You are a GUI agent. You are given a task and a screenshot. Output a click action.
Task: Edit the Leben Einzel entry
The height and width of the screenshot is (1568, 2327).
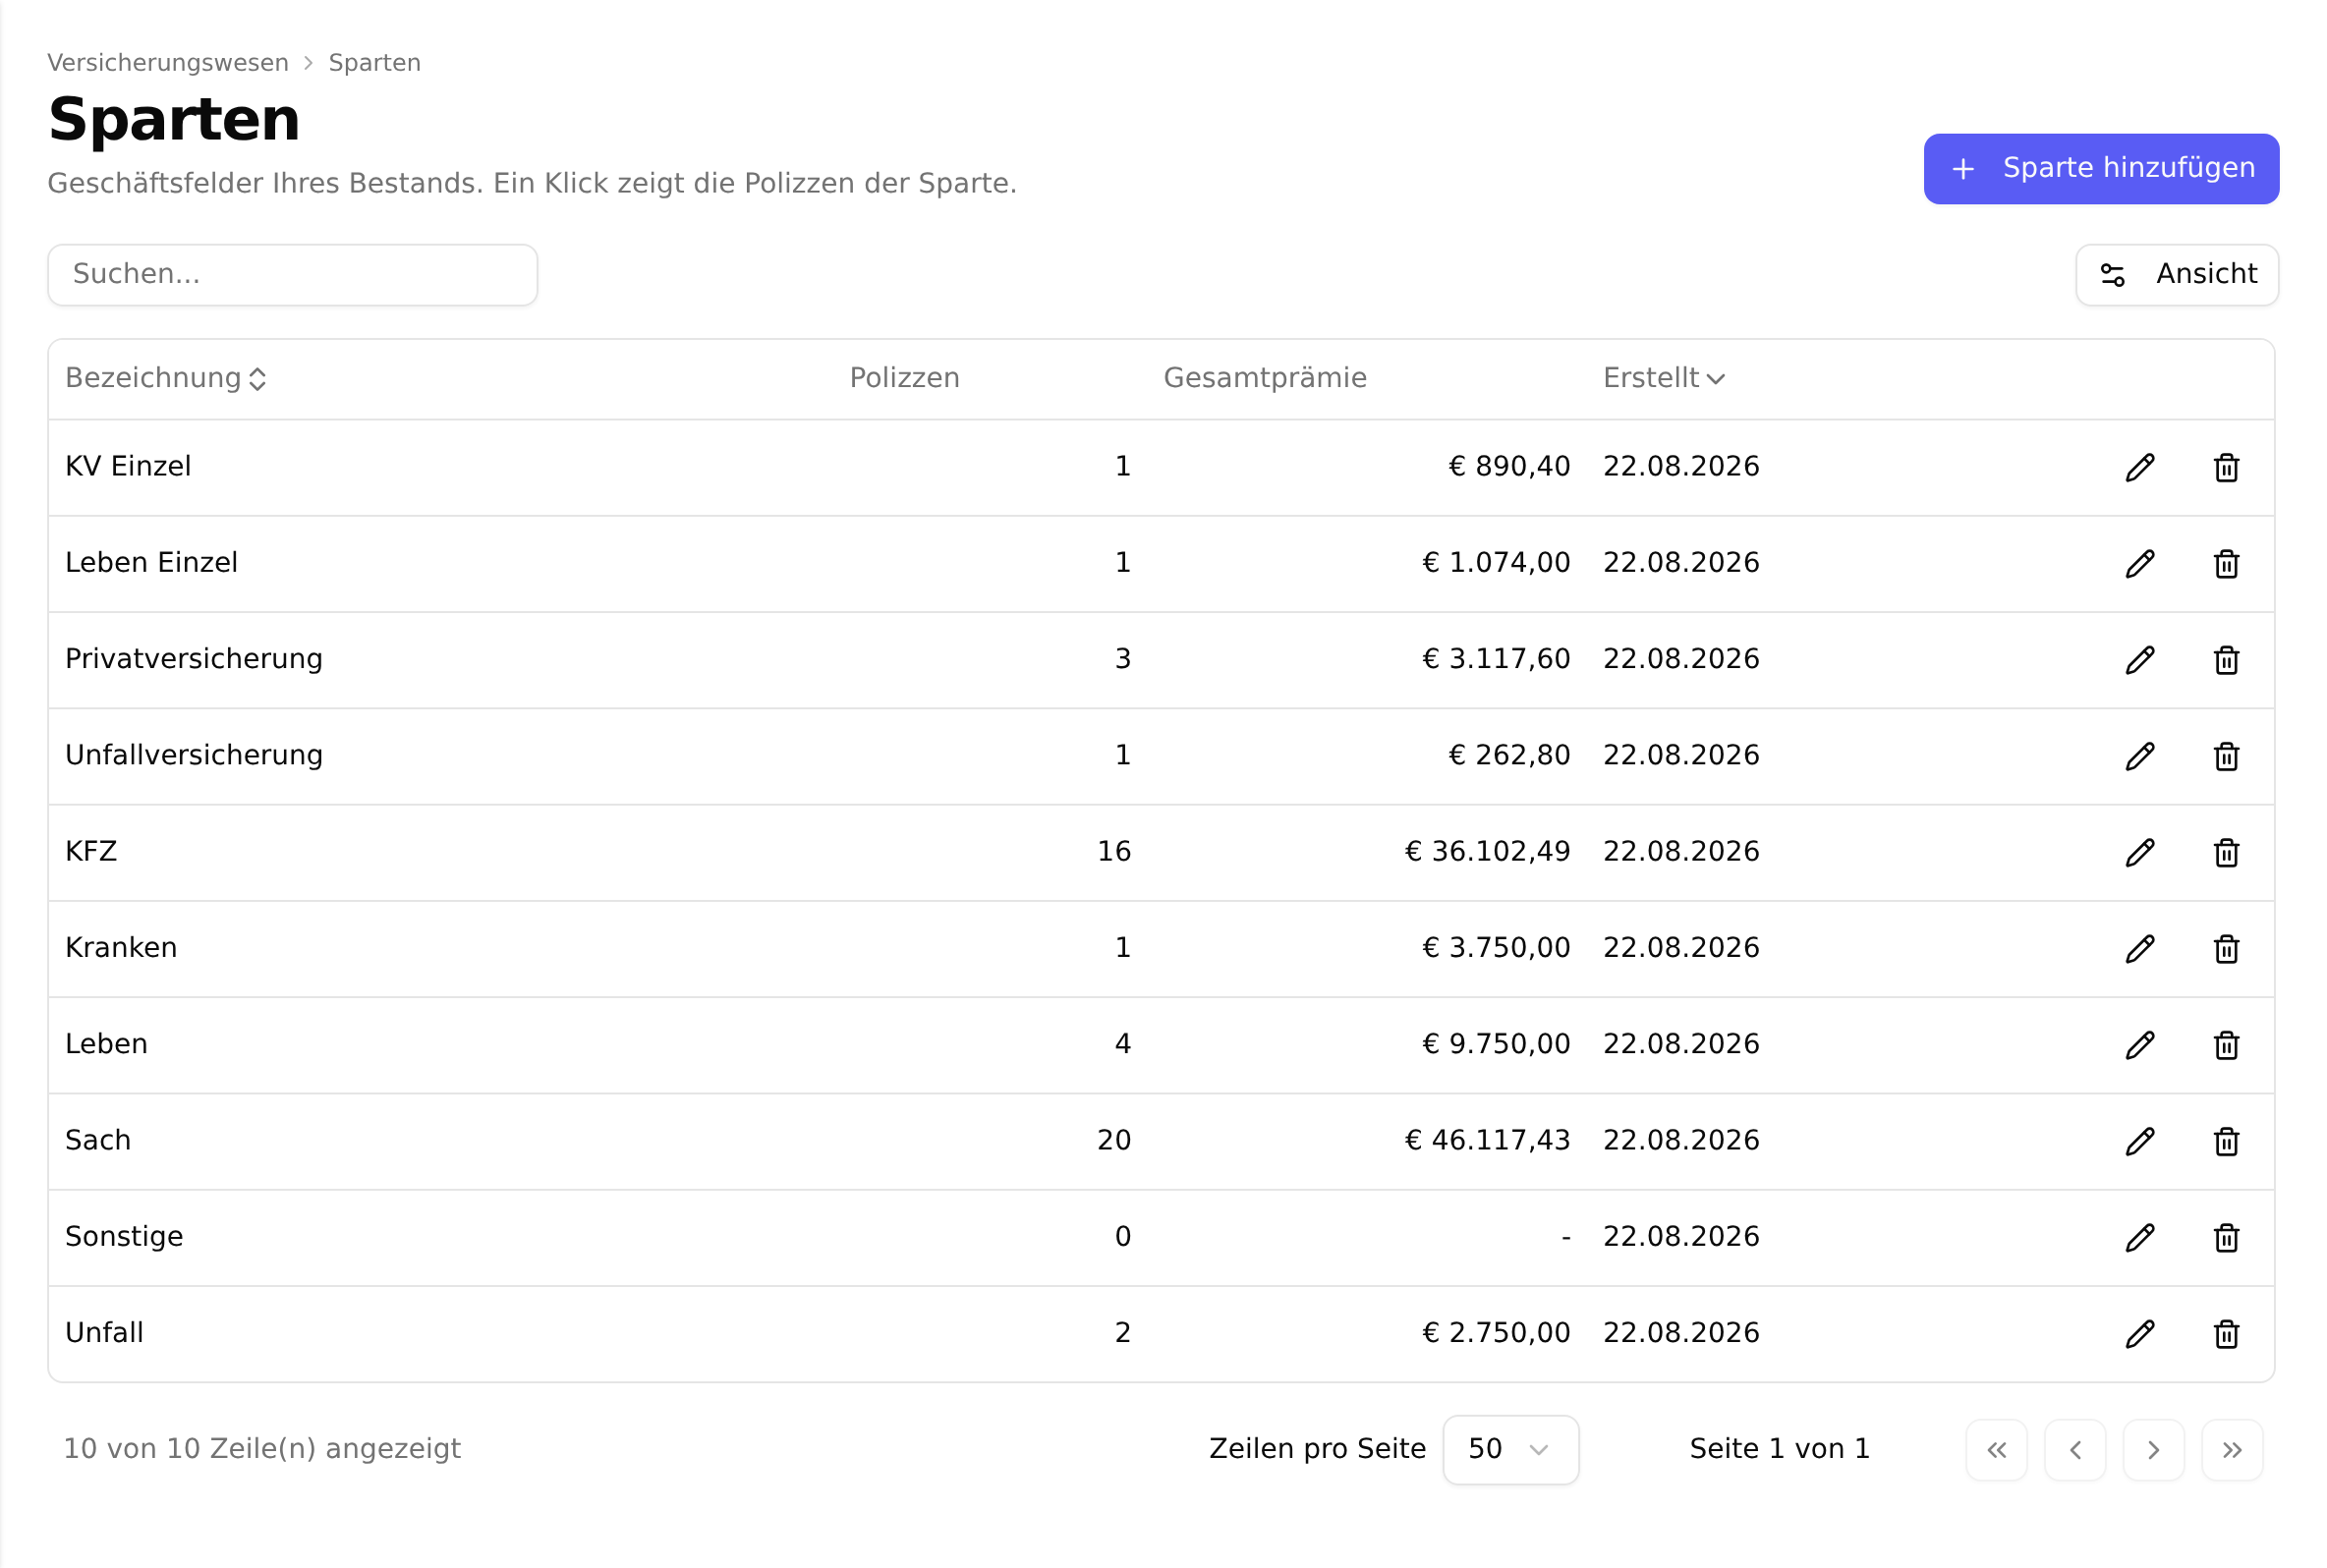(x=2139, y=563)
